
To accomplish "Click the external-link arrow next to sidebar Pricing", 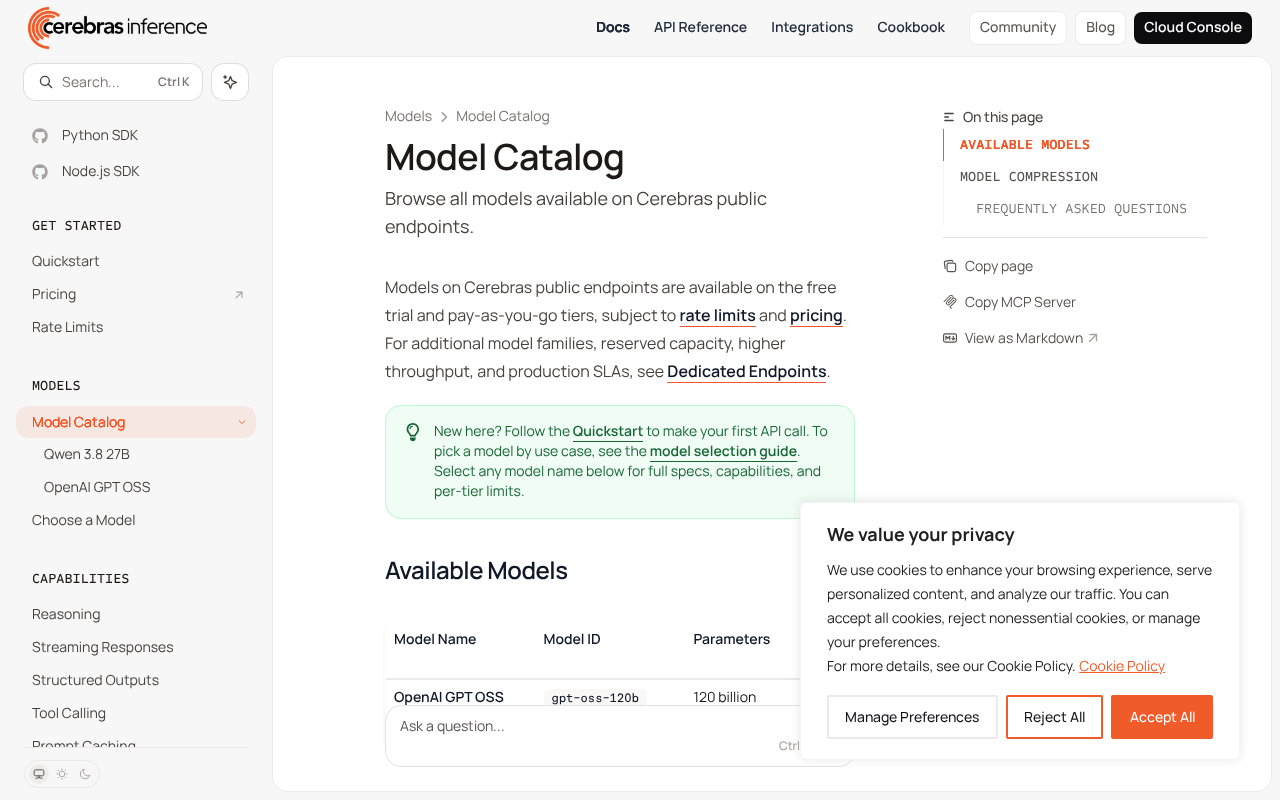I will click(239, 295).
